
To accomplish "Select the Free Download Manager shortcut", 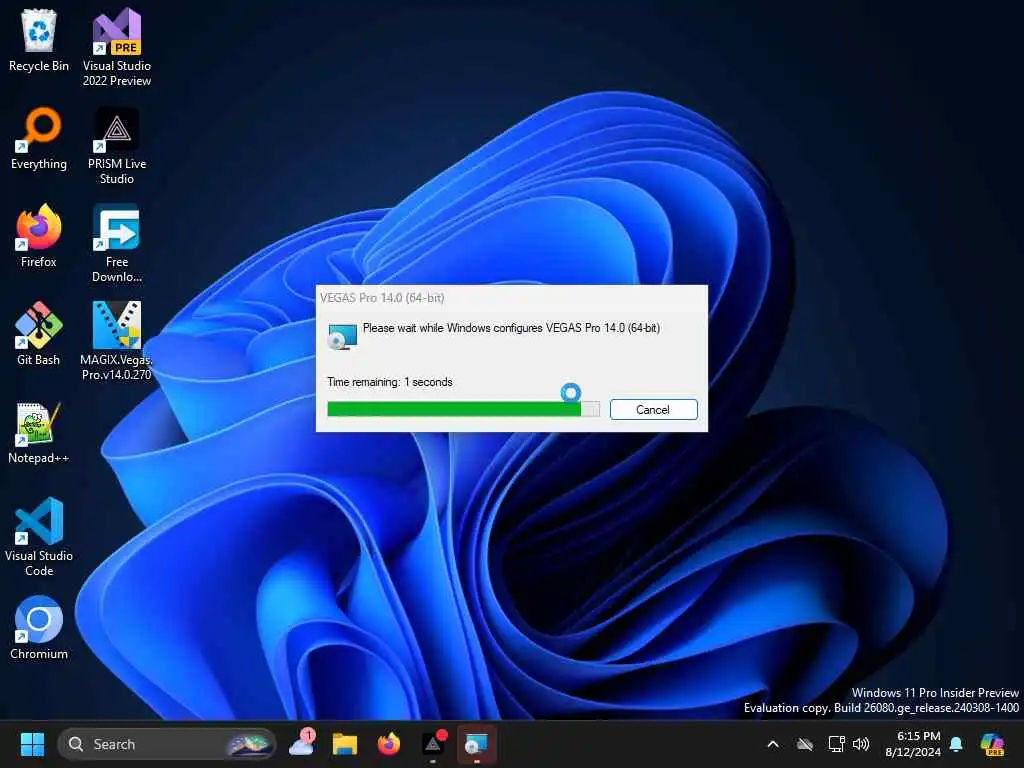I will click(117, 244).
